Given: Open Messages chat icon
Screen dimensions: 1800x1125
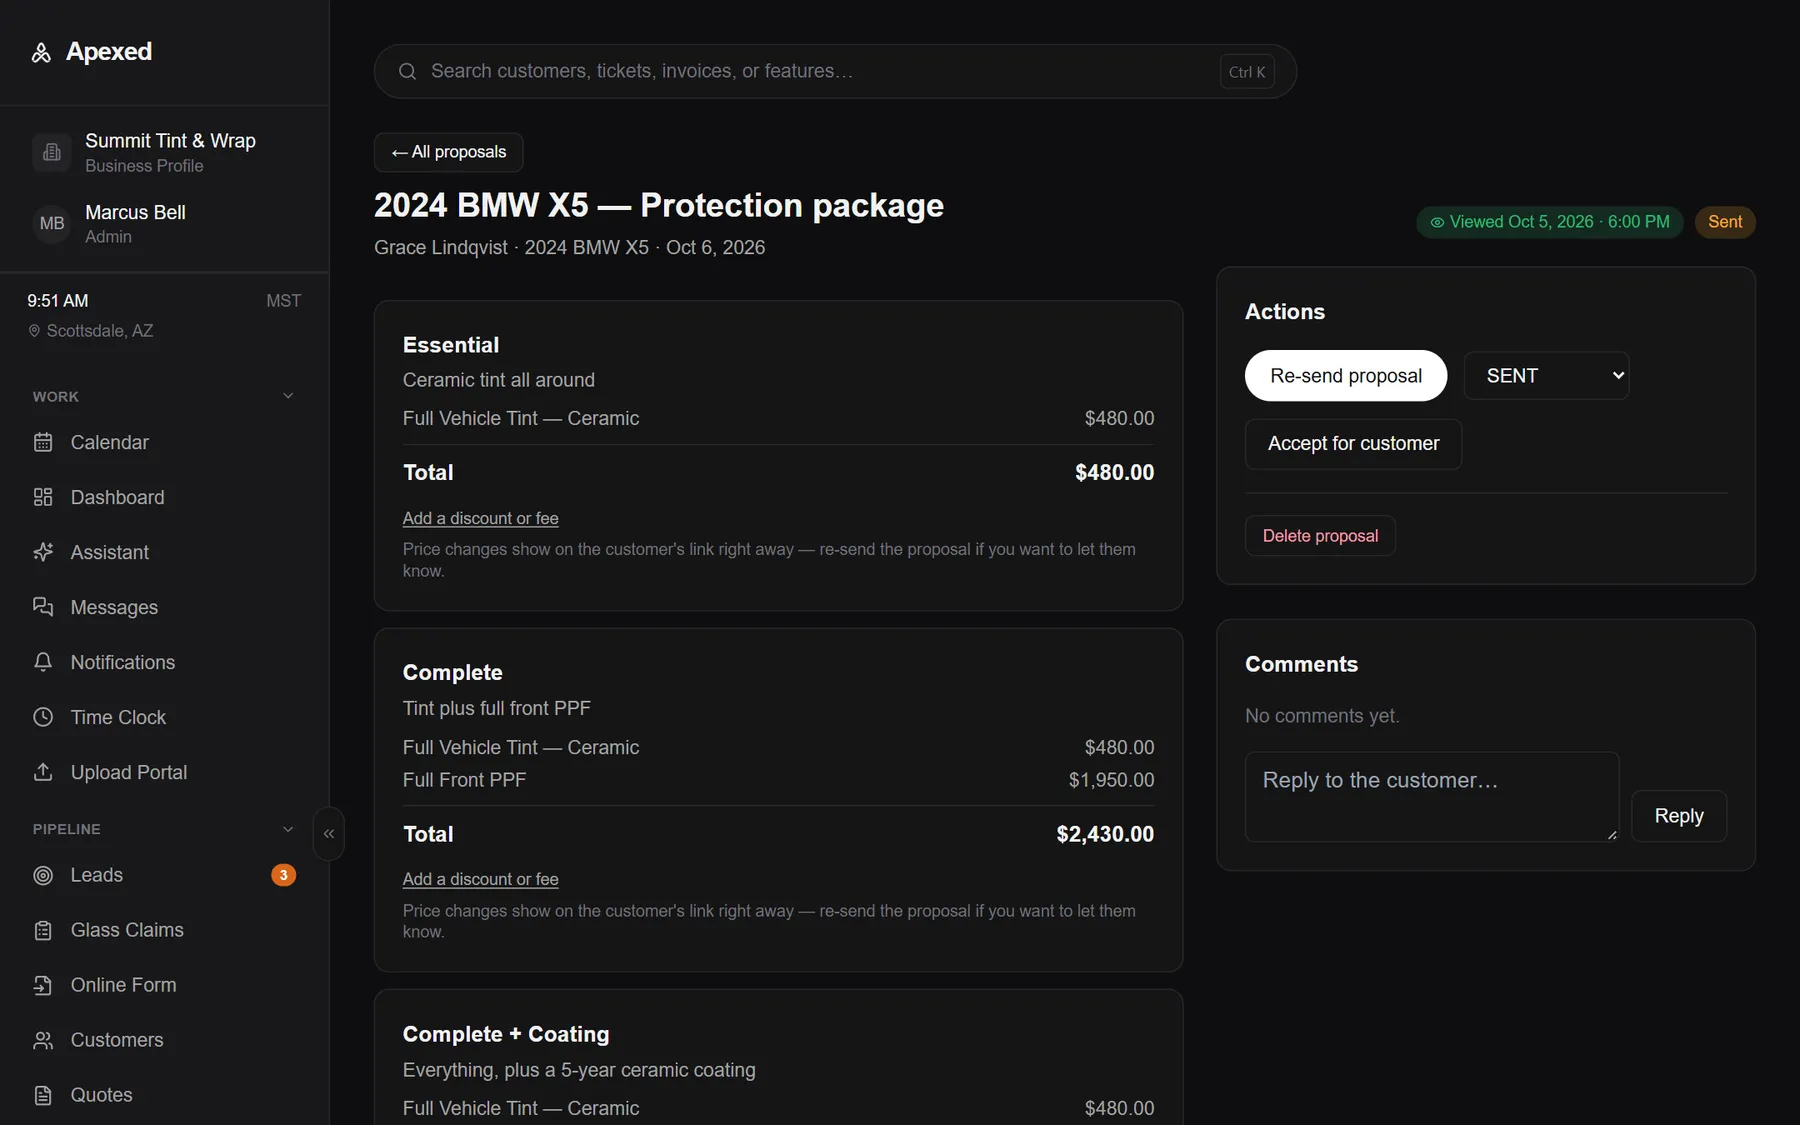Looking at the screenshot, I should tap(43, 607).
